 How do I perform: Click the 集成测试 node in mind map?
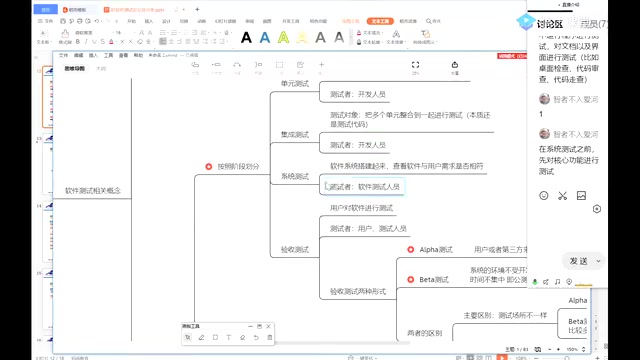click(295, 135)
